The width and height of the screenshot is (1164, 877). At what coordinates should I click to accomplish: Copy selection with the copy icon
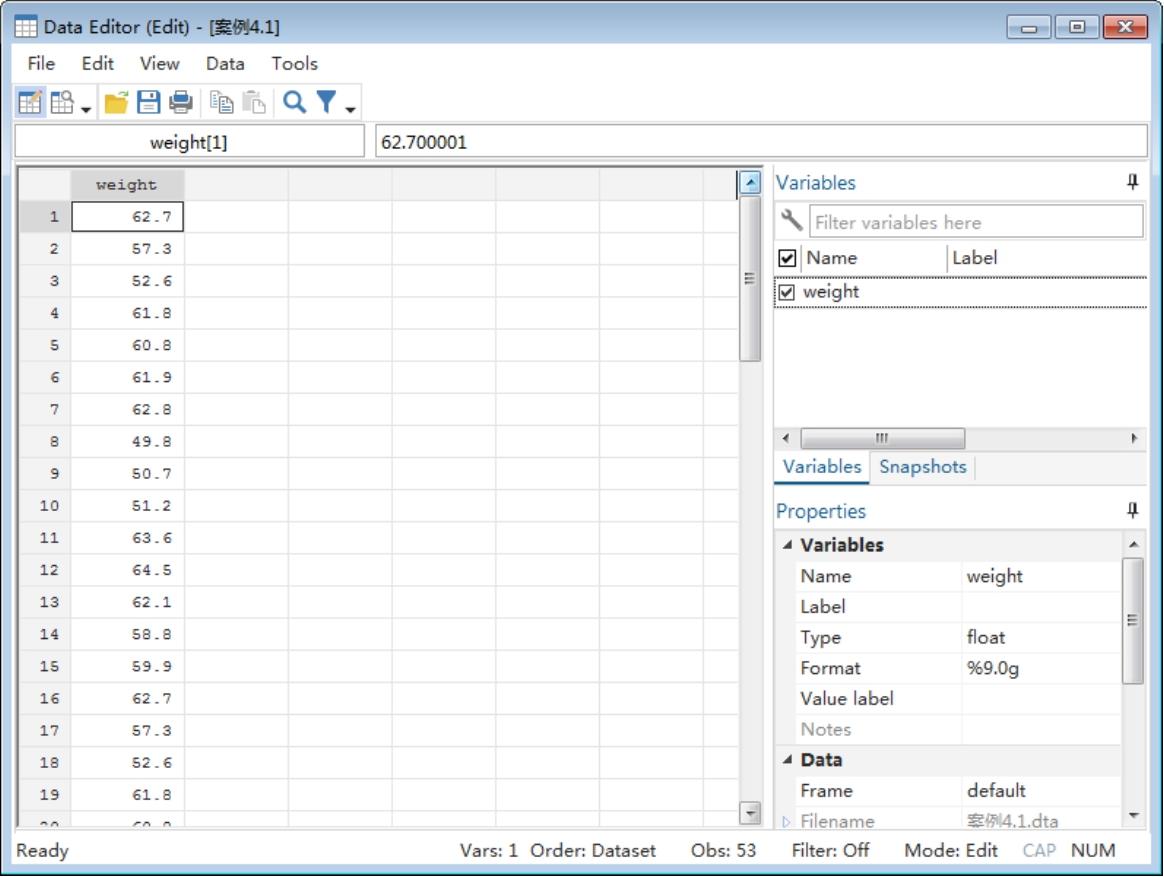221,101
